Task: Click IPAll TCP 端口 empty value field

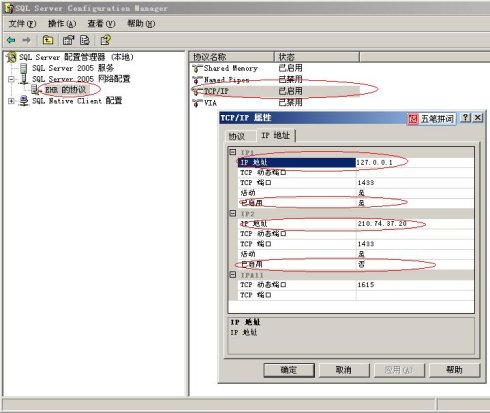Action: pyautogui.click(x=415, y=295)
